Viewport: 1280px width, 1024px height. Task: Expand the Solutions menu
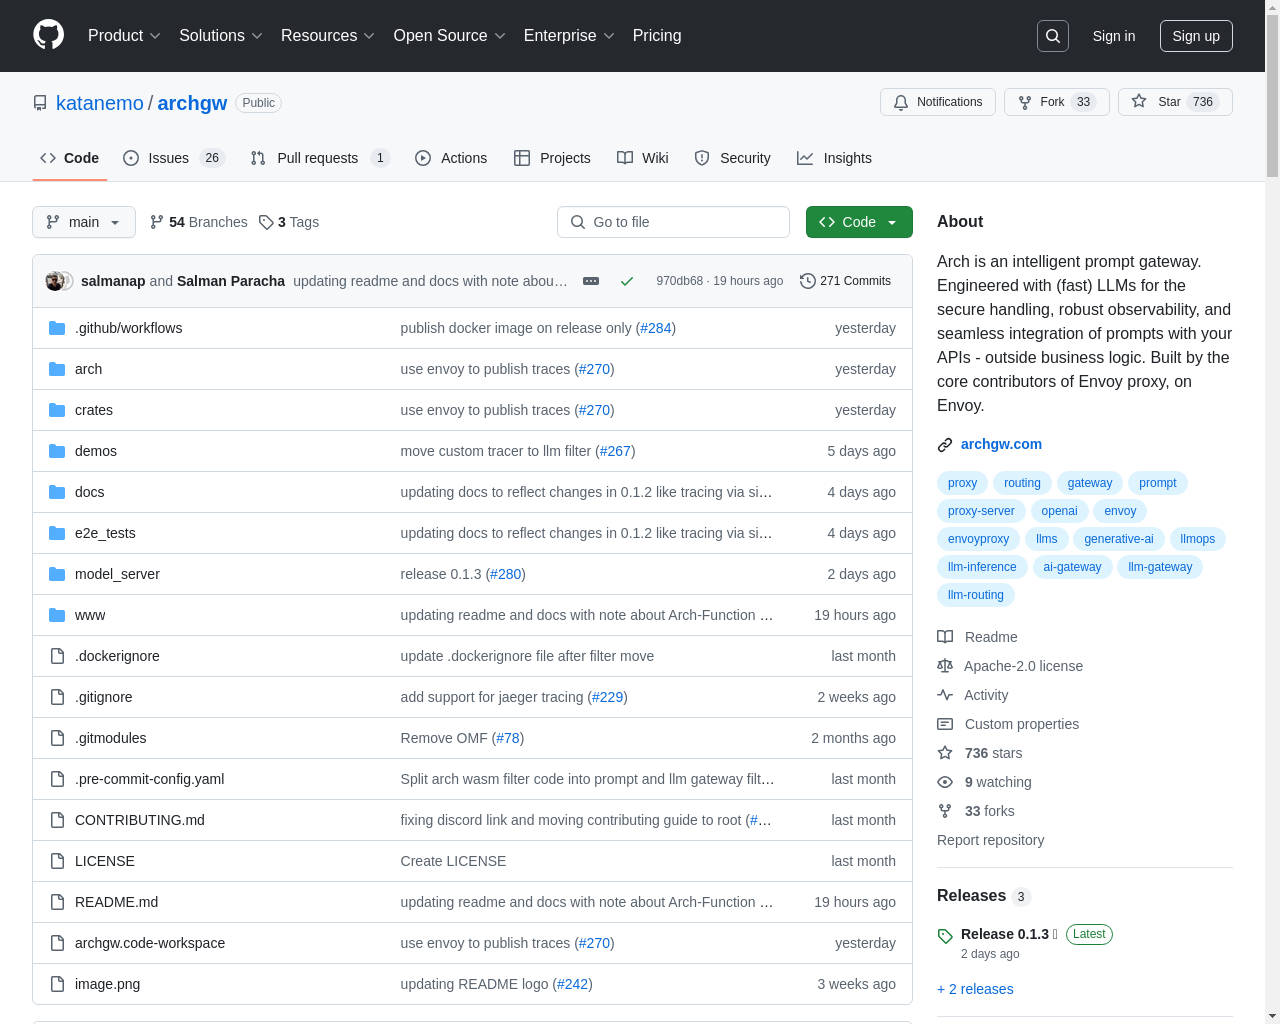point(221,36)
